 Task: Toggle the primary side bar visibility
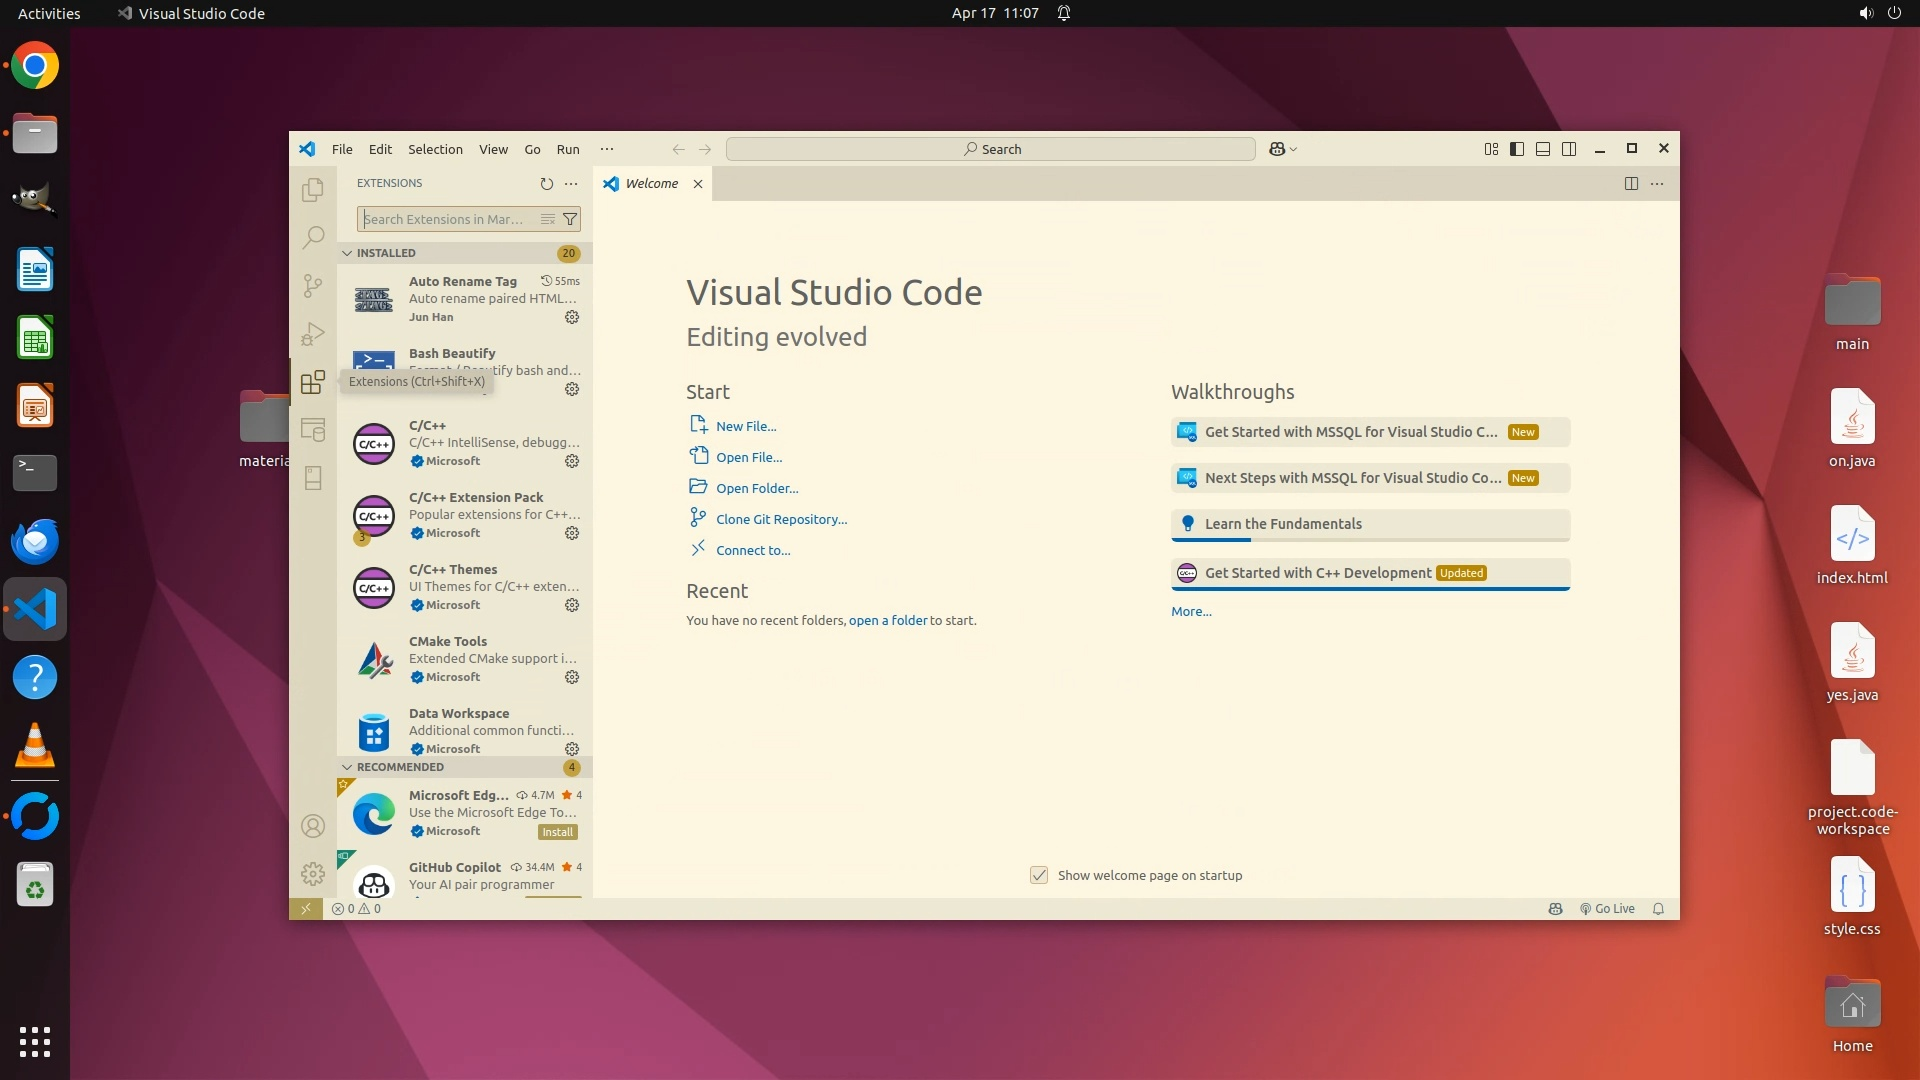pyautogui.click(x=1517, y=149)
